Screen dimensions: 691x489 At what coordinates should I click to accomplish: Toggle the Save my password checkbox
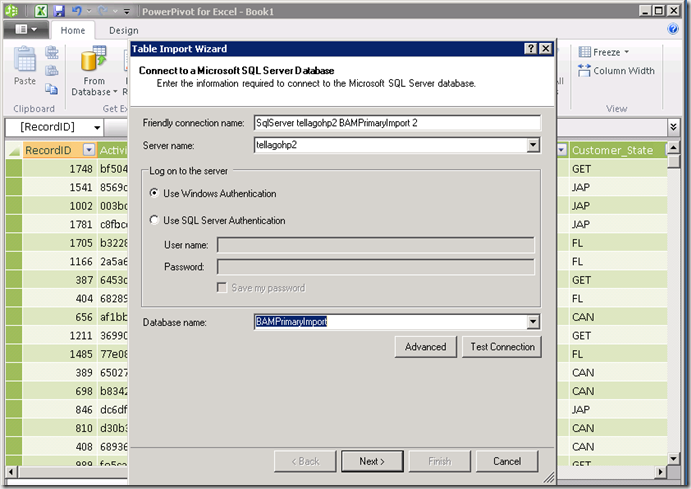222,288
